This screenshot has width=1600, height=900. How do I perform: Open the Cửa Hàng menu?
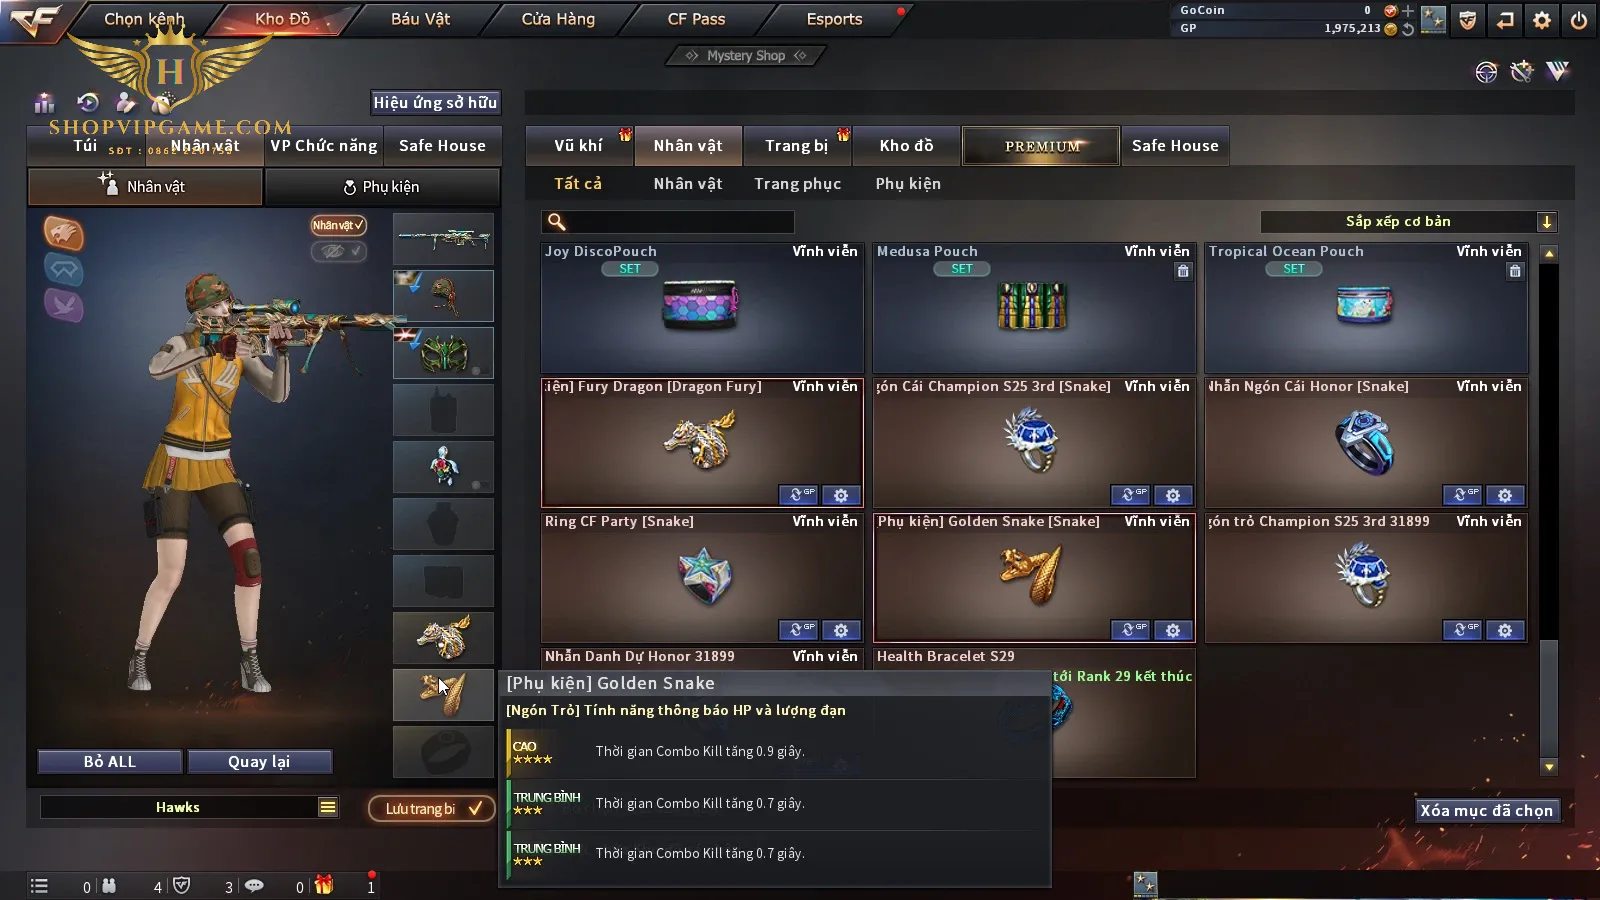tap(558, 19)
